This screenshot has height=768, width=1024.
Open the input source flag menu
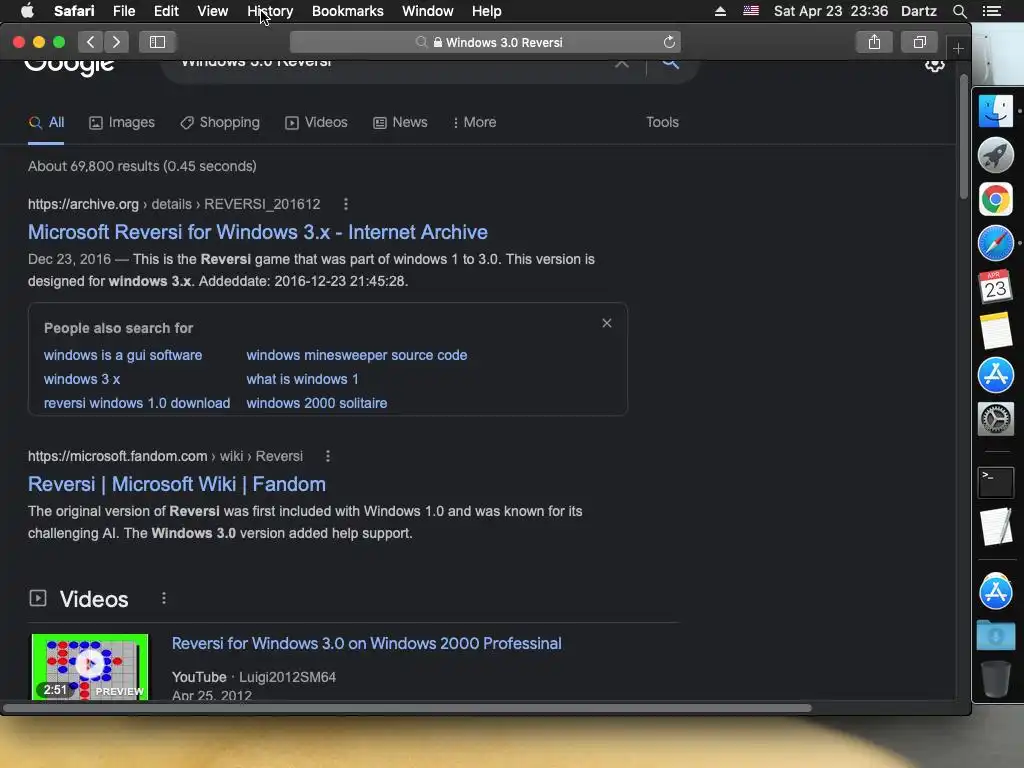750,11
